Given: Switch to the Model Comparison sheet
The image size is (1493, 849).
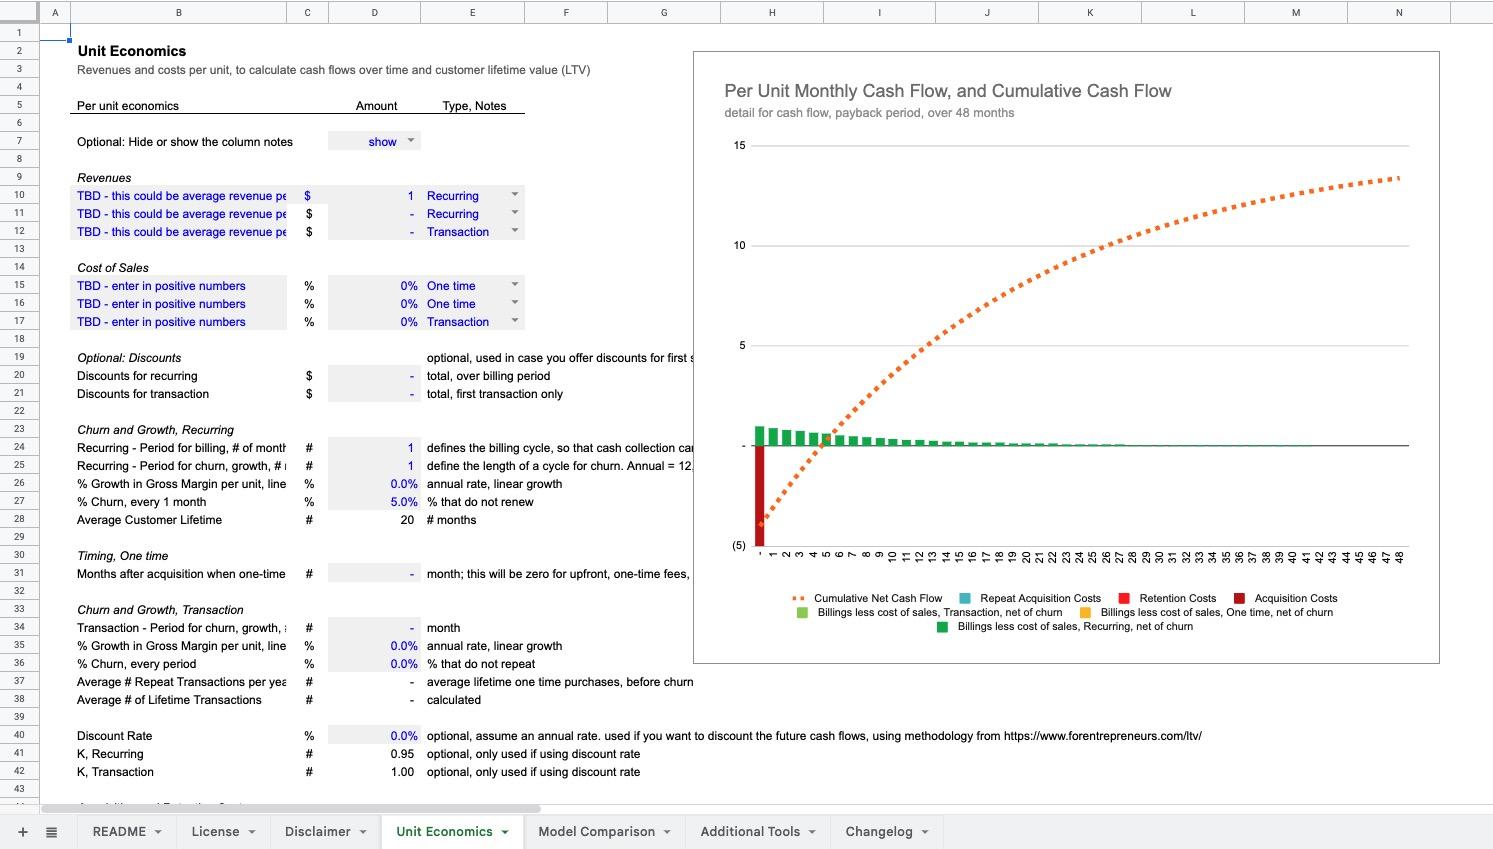Looking at the screenshot, I should [x=596, y=831].
